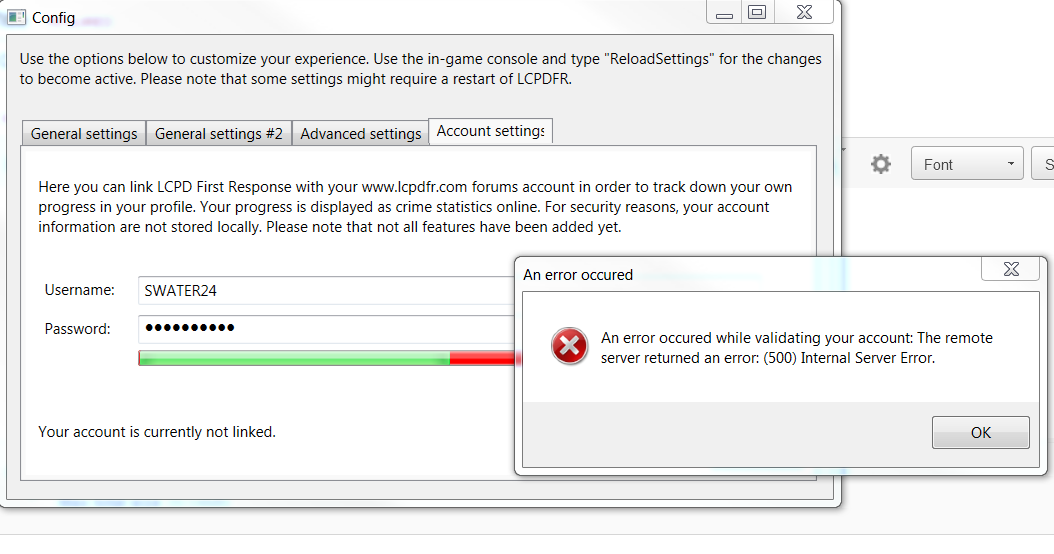Close the Config window
Viewport: 1054px width, 554px height.
coord(803,12)
